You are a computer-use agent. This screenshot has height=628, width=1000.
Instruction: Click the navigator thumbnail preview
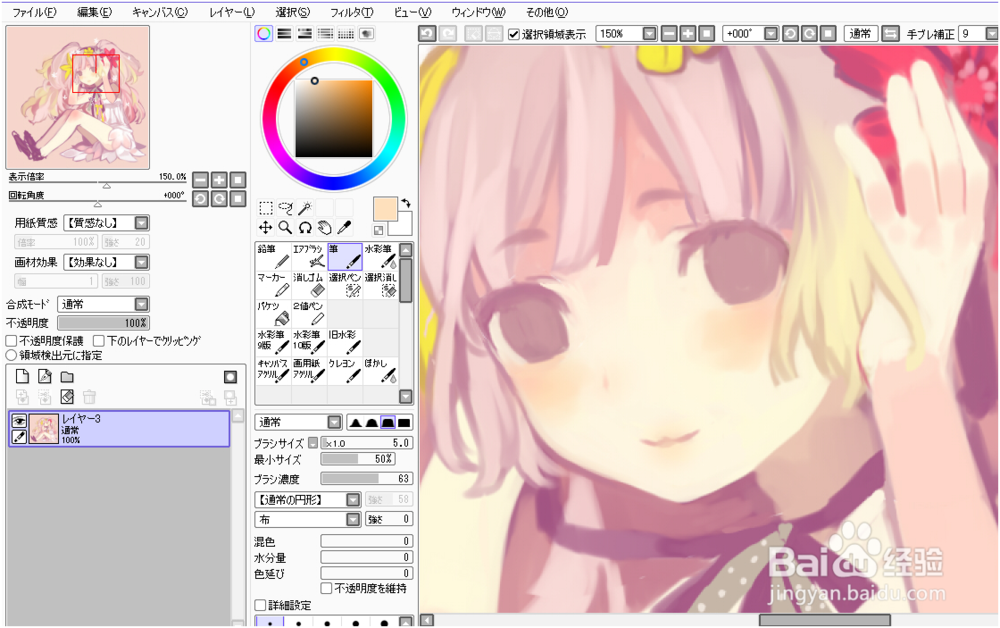point(78,98)
